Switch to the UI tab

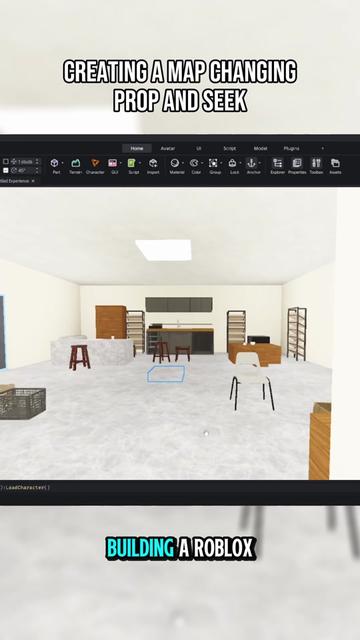[x=199, y=148]
